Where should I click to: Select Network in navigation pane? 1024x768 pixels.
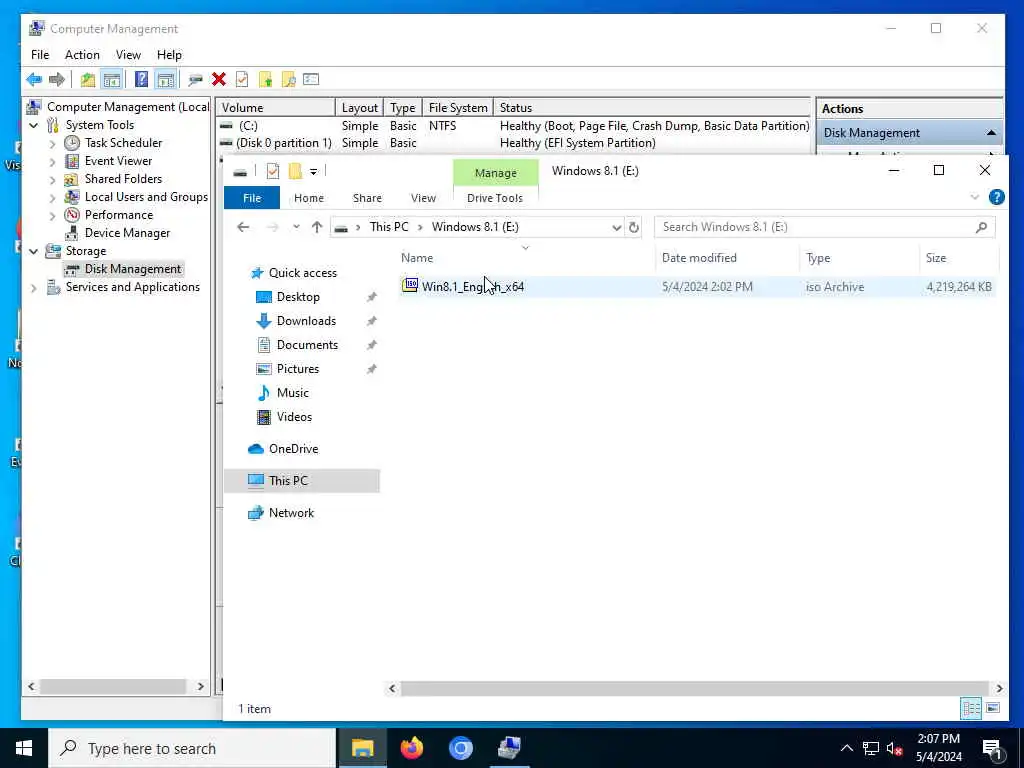(x=291, y=513)
